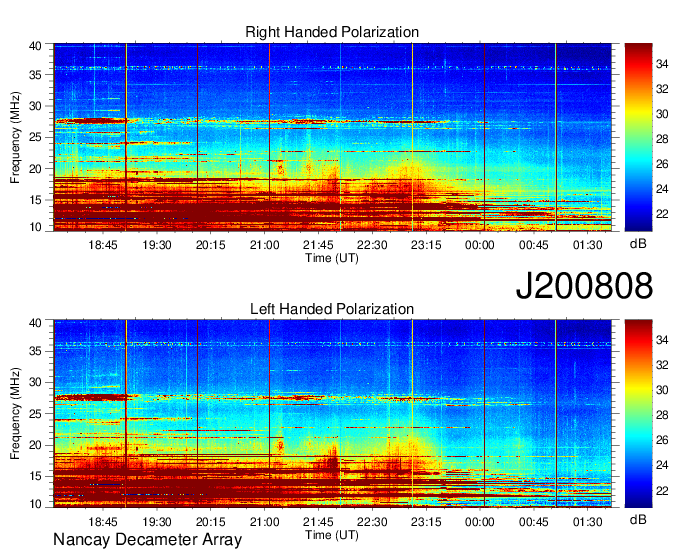Click "Time (UT)" under the Left Handed plot
680x552 pixels.
tap(332, 535)
